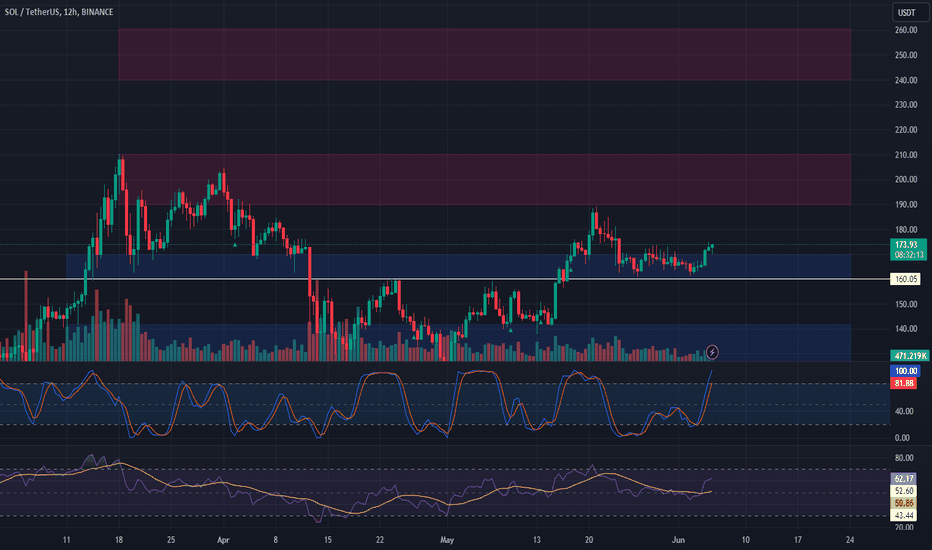
Task: Open the USDT currency selector
Action: (910, 12)
